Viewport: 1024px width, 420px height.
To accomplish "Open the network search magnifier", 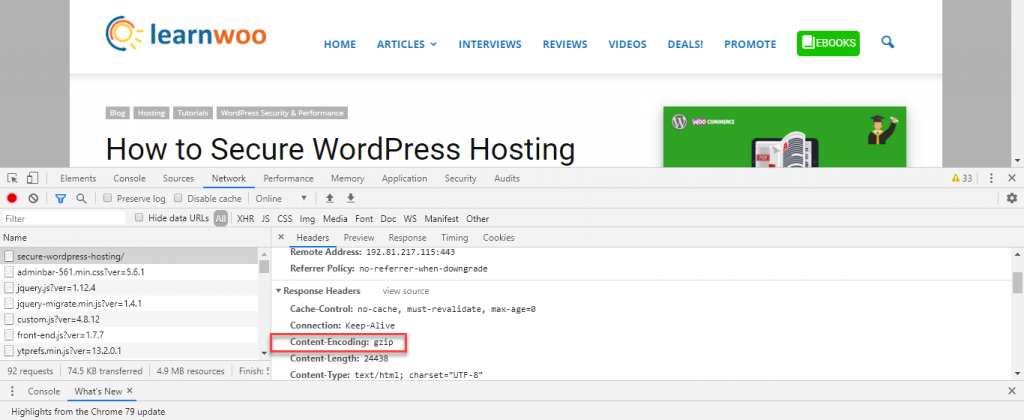I will tap(81, 198).
